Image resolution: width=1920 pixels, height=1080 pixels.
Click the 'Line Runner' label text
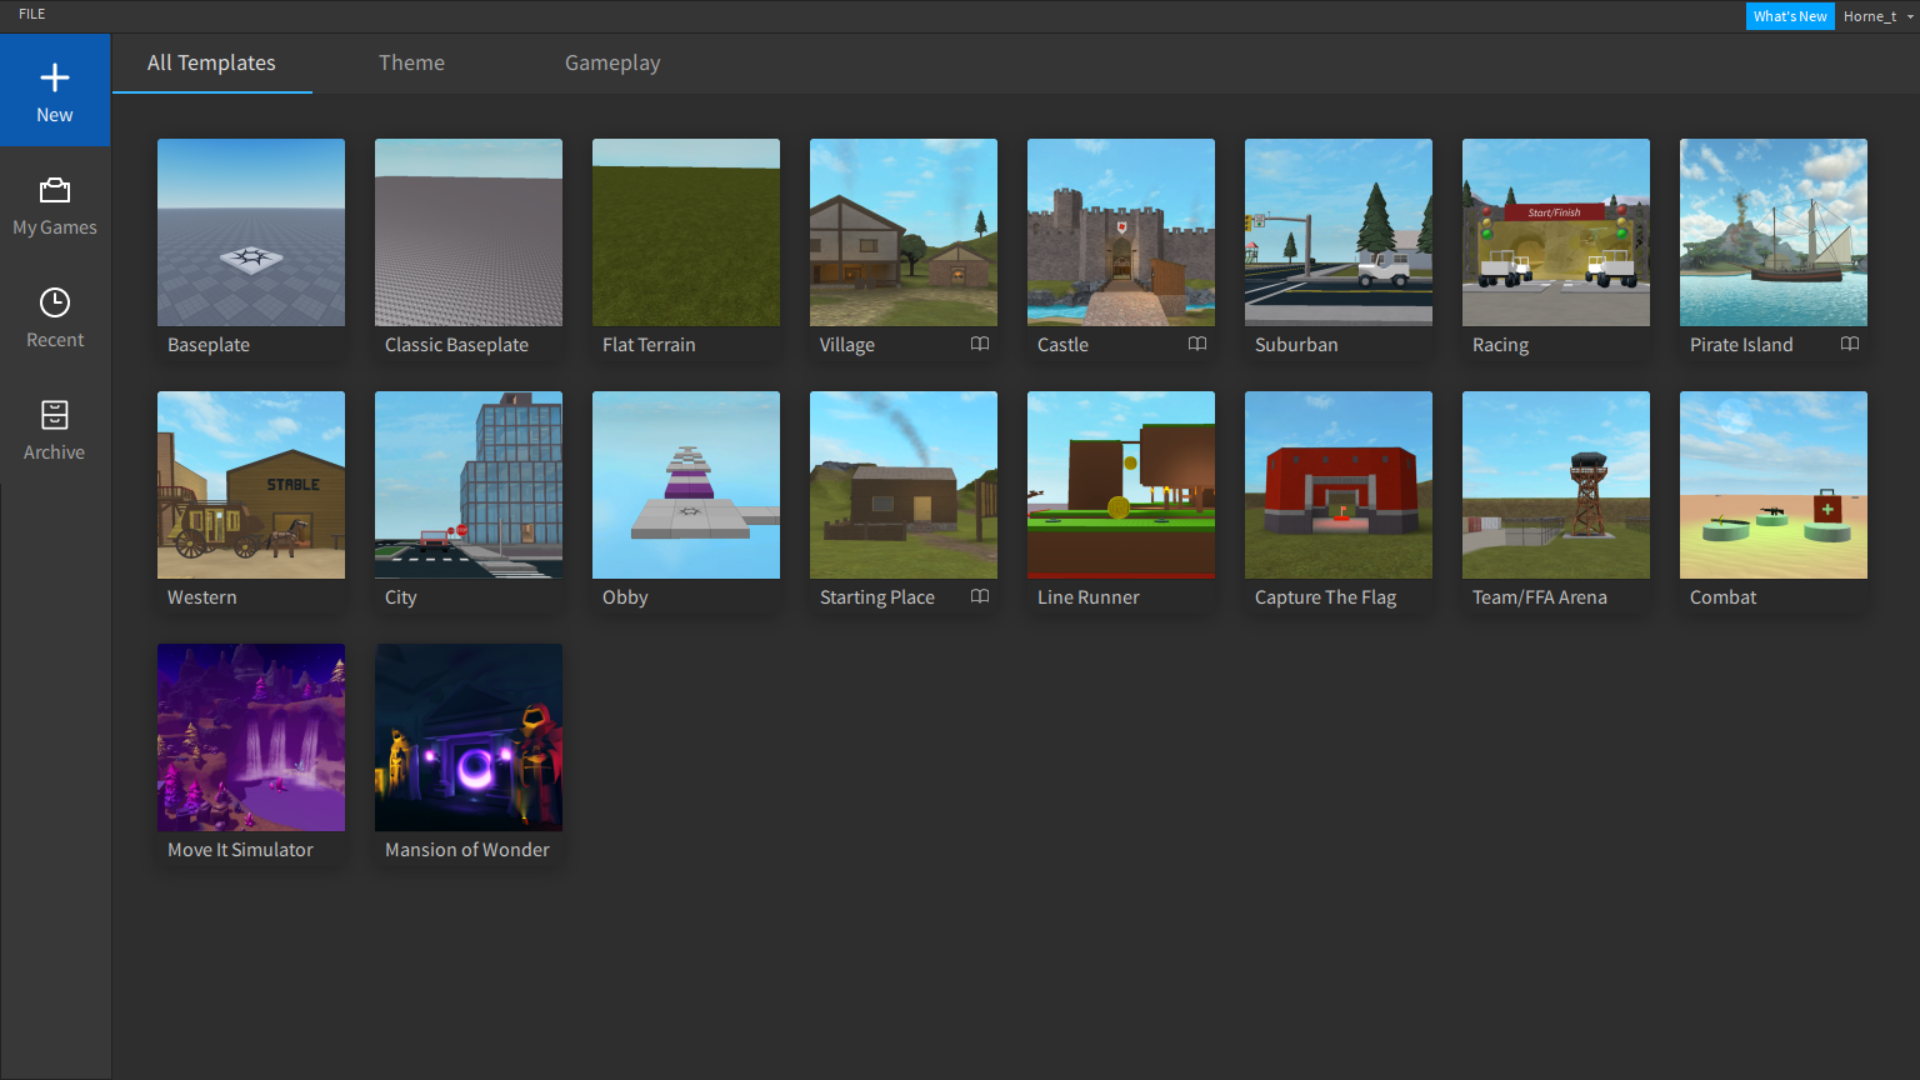click(x=1088, y=597)
